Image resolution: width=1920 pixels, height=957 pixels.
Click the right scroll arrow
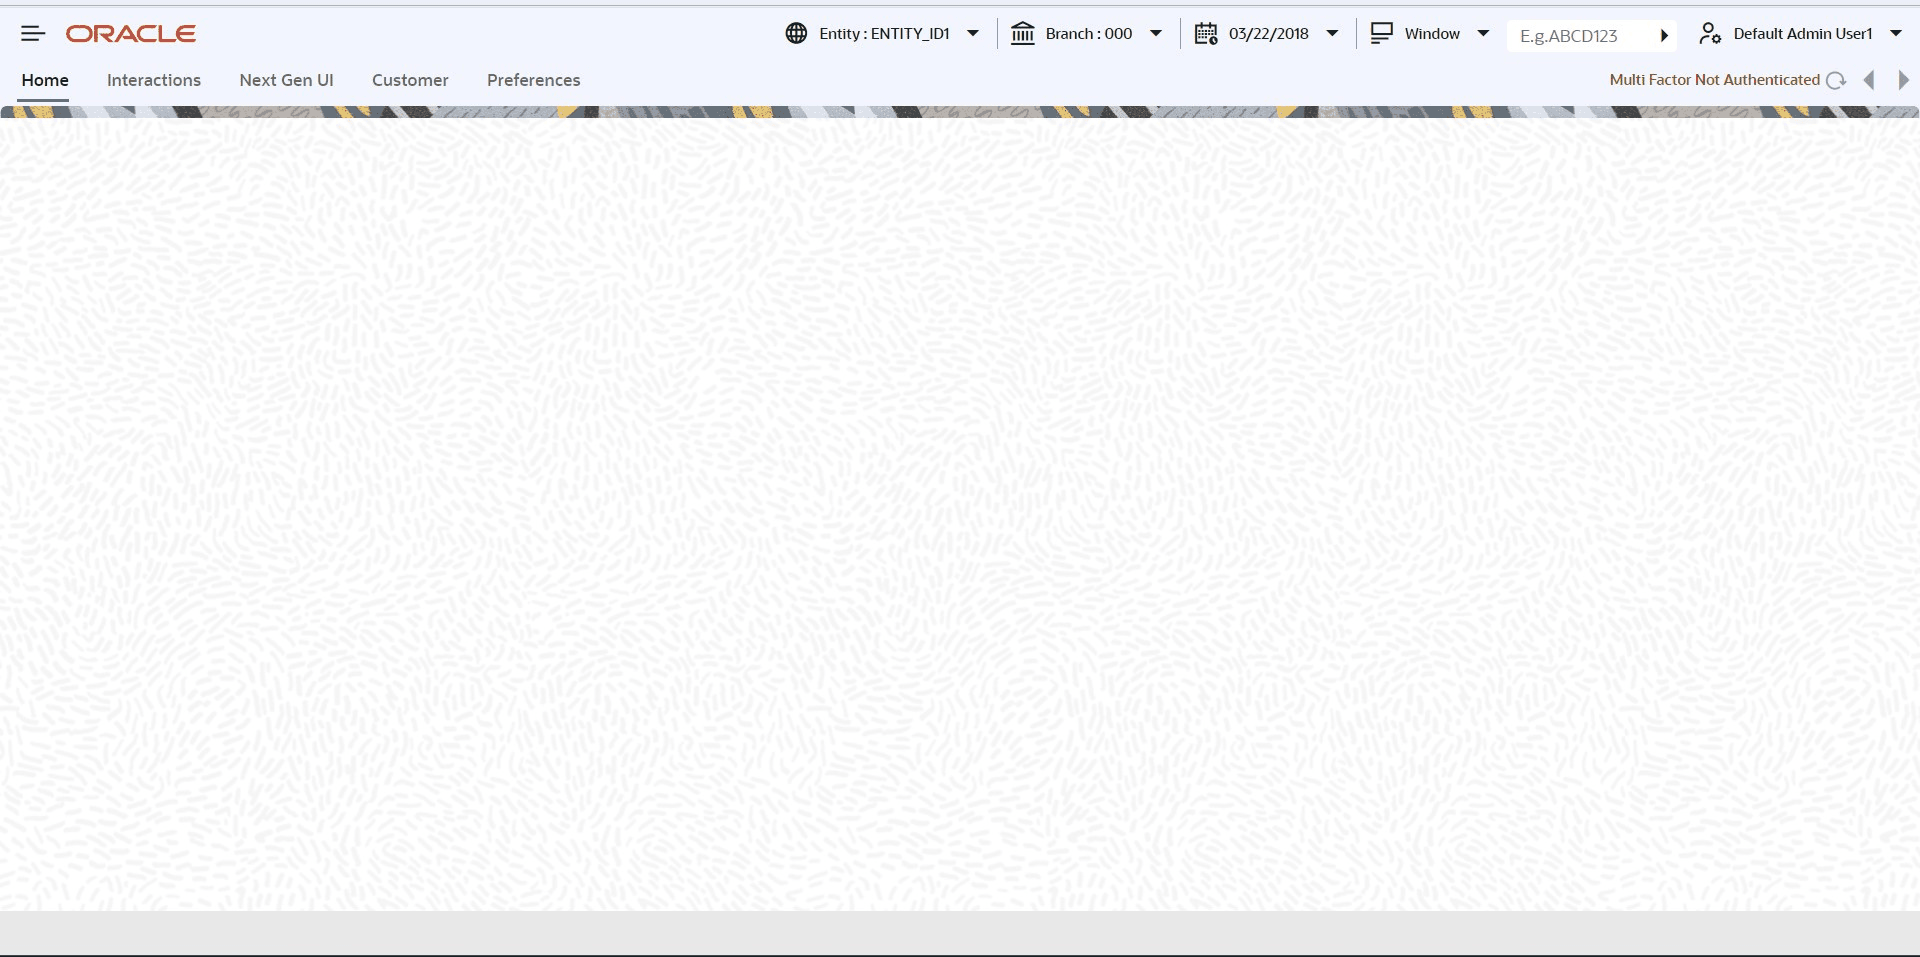coord(1903,80)
